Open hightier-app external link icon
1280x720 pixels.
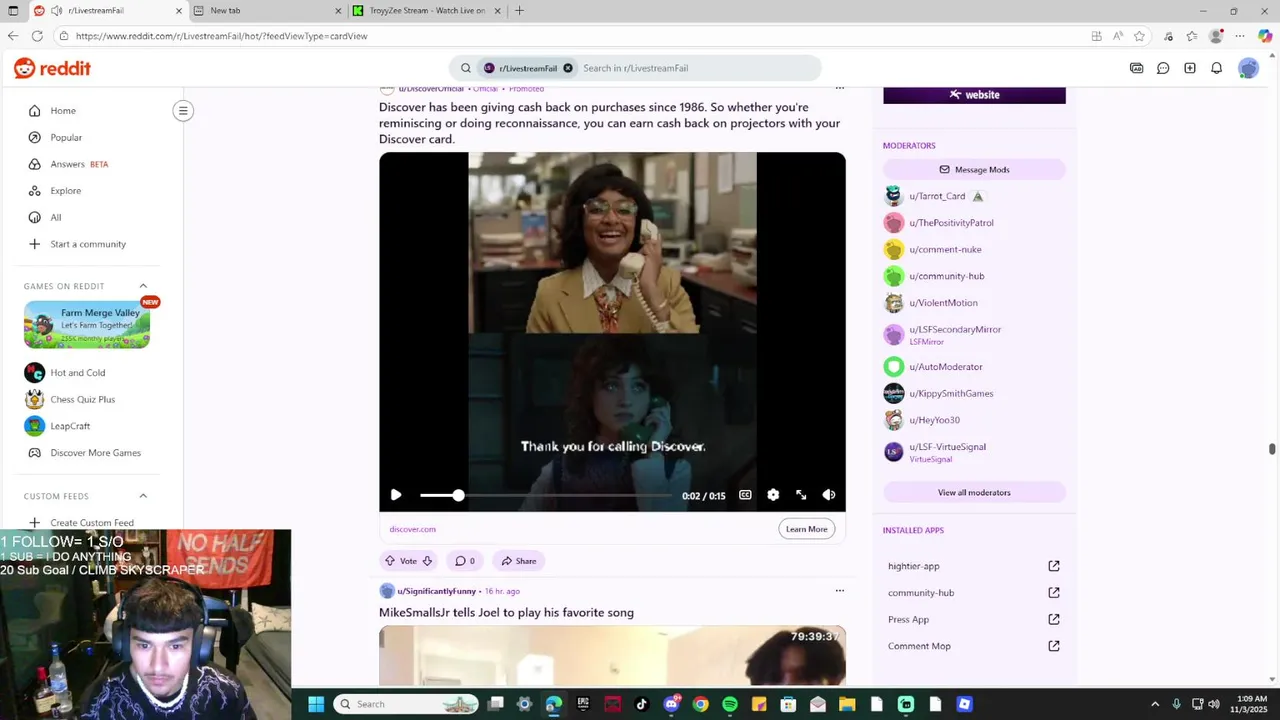click(1054, 566)
